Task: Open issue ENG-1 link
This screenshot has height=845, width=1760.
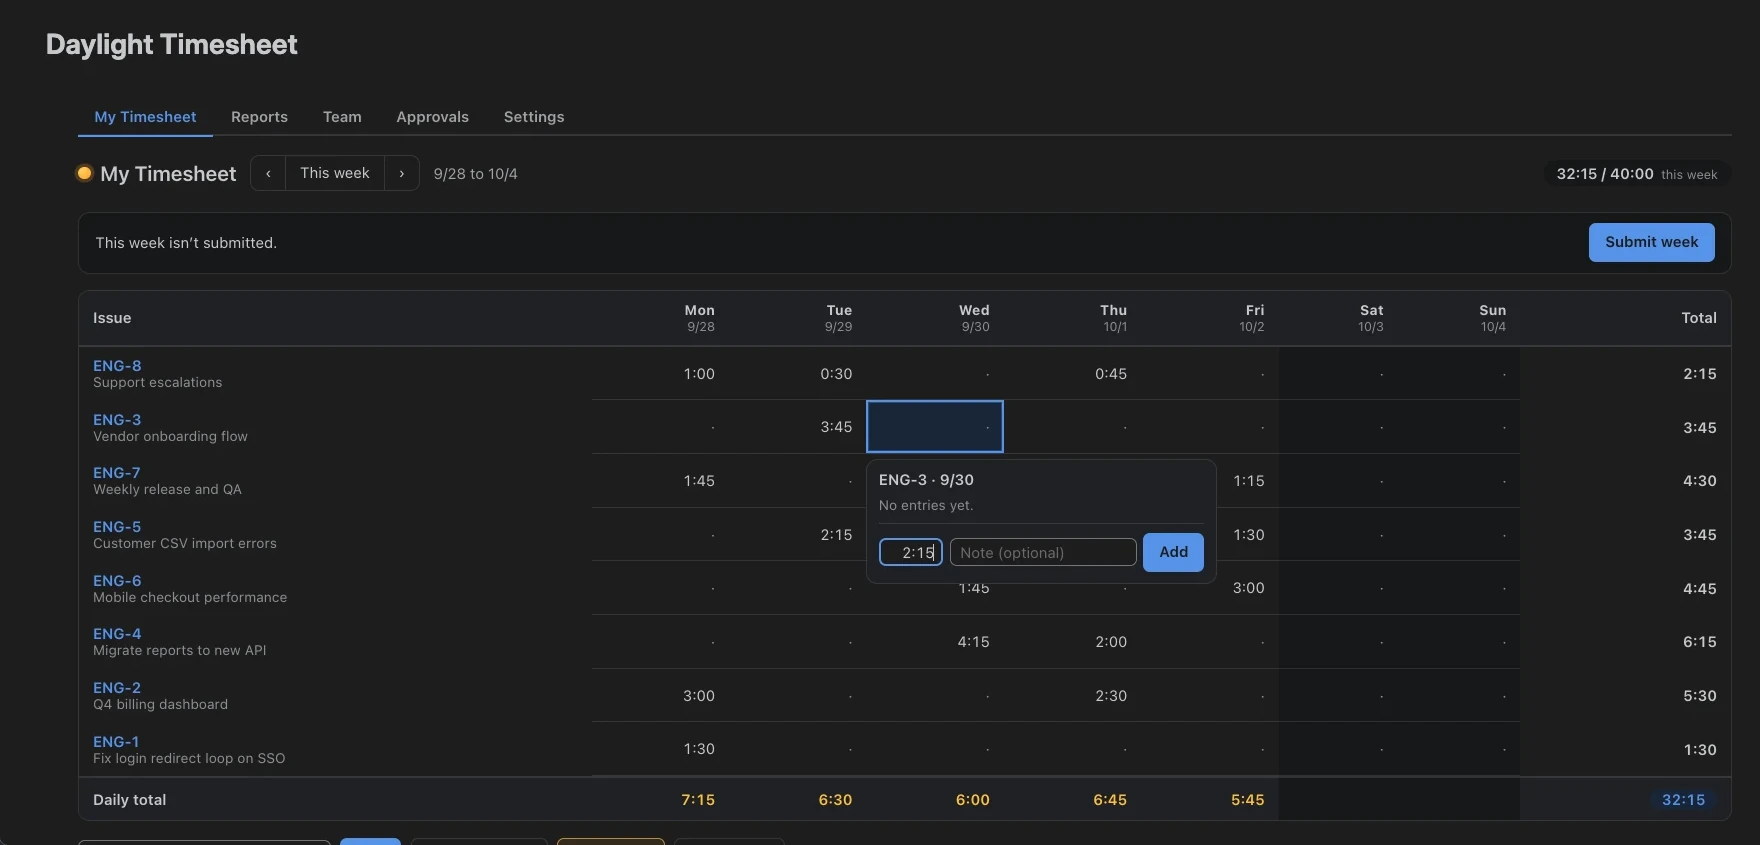Action: coord(116,742)
